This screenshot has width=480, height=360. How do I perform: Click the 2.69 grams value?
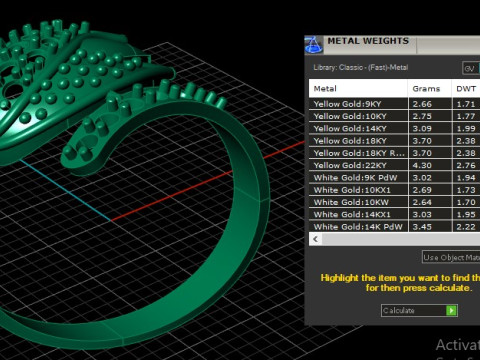[422, 190]
